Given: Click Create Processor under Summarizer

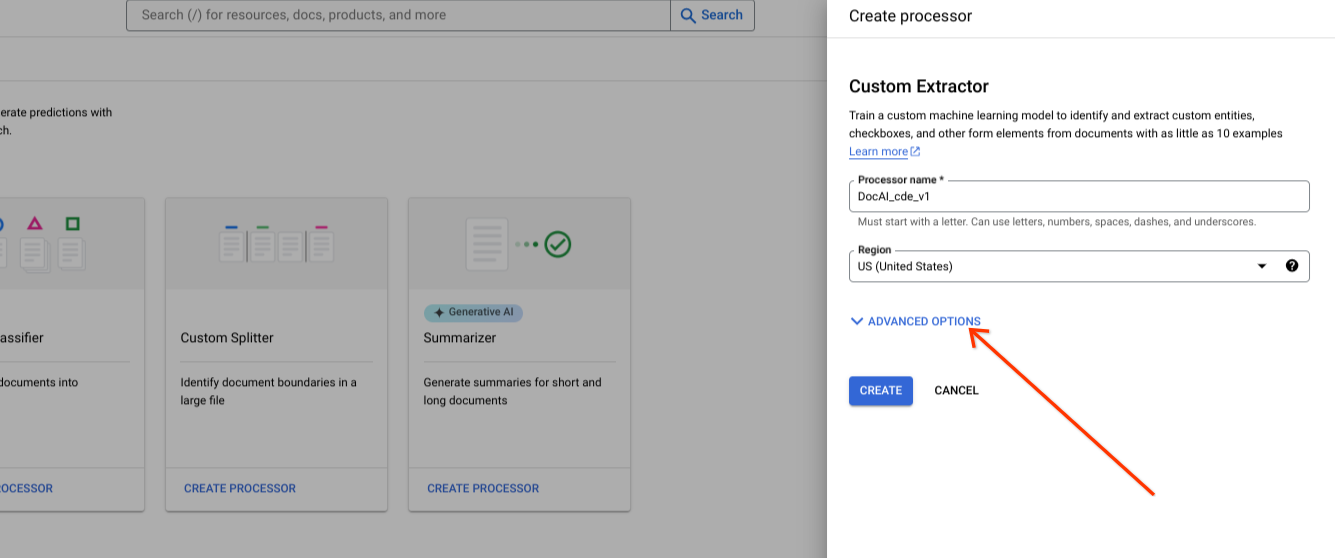Looking at the screenshot, I should [483, 488].
